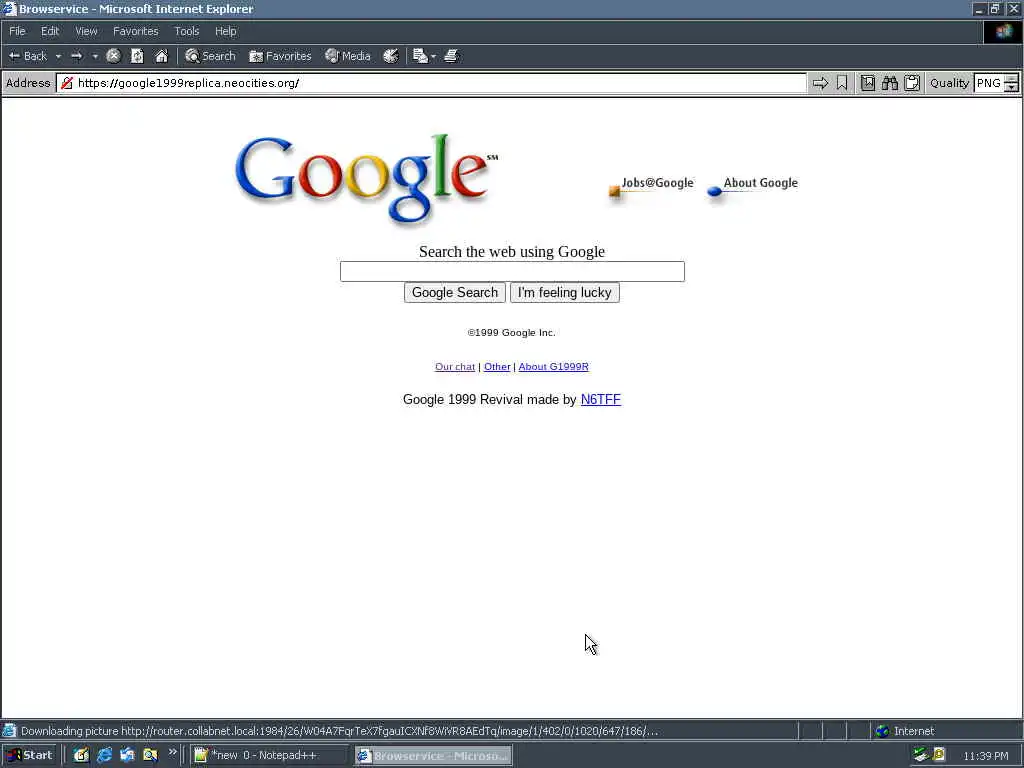Open the File menu
The image size is (1024, 768).
pyautogui.click(x=17, y=31)
